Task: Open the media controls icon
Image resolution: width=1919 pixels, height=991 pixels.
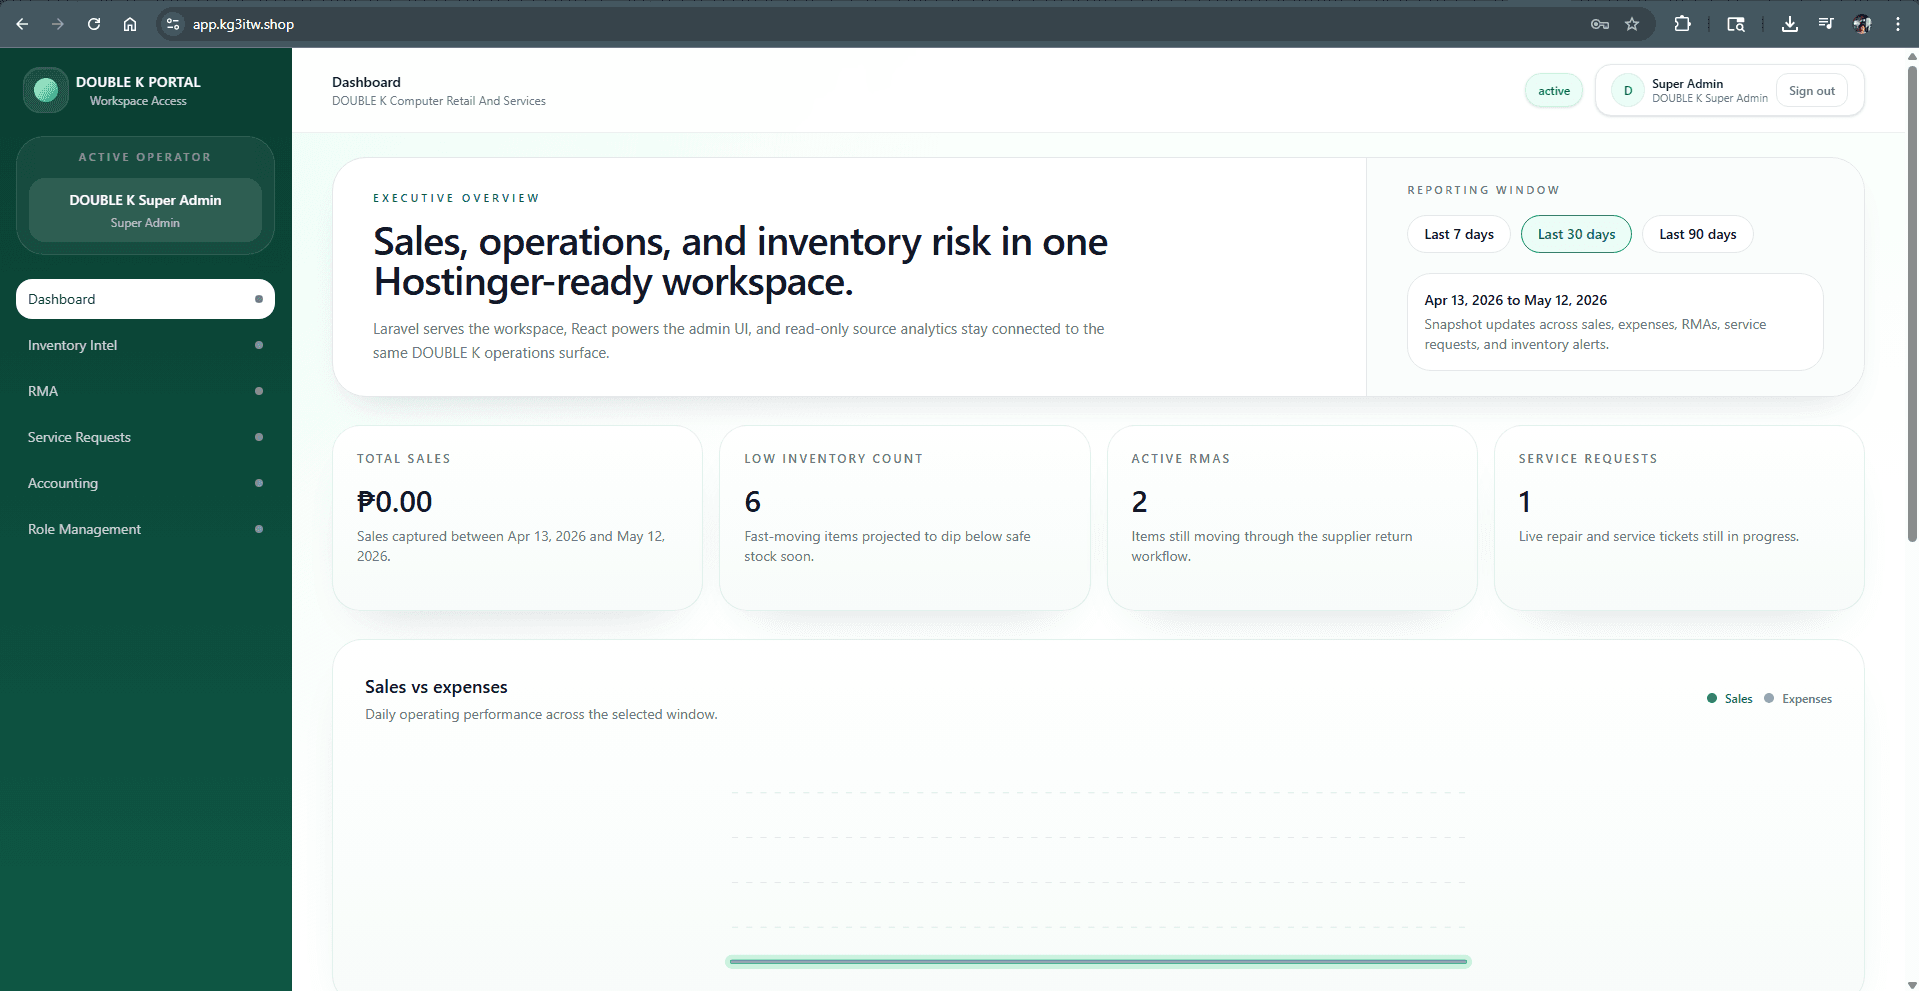Action: pos(1826,24)
